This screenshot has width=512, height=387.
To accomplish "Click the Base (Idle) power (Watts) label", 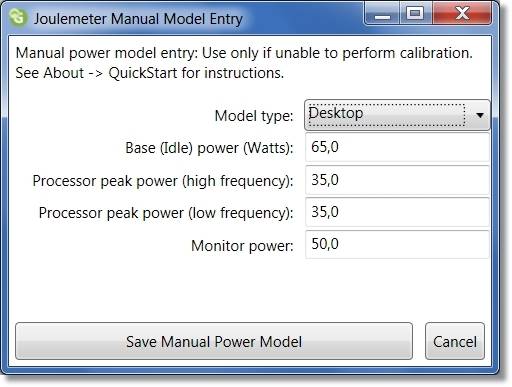I will click(209, 148).
